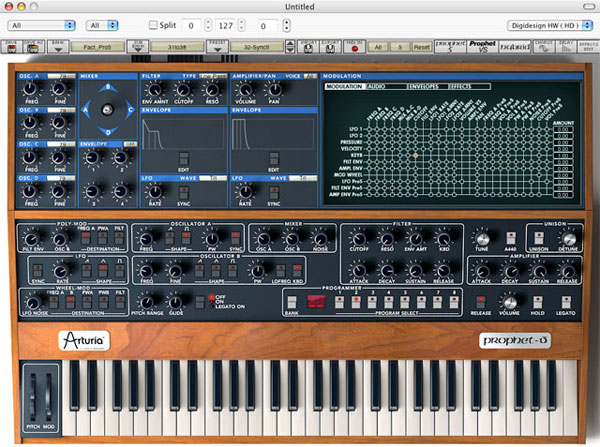Click mixer joystick arrow C
This screenshot has height=447, width=600.
tap(130, 110)
